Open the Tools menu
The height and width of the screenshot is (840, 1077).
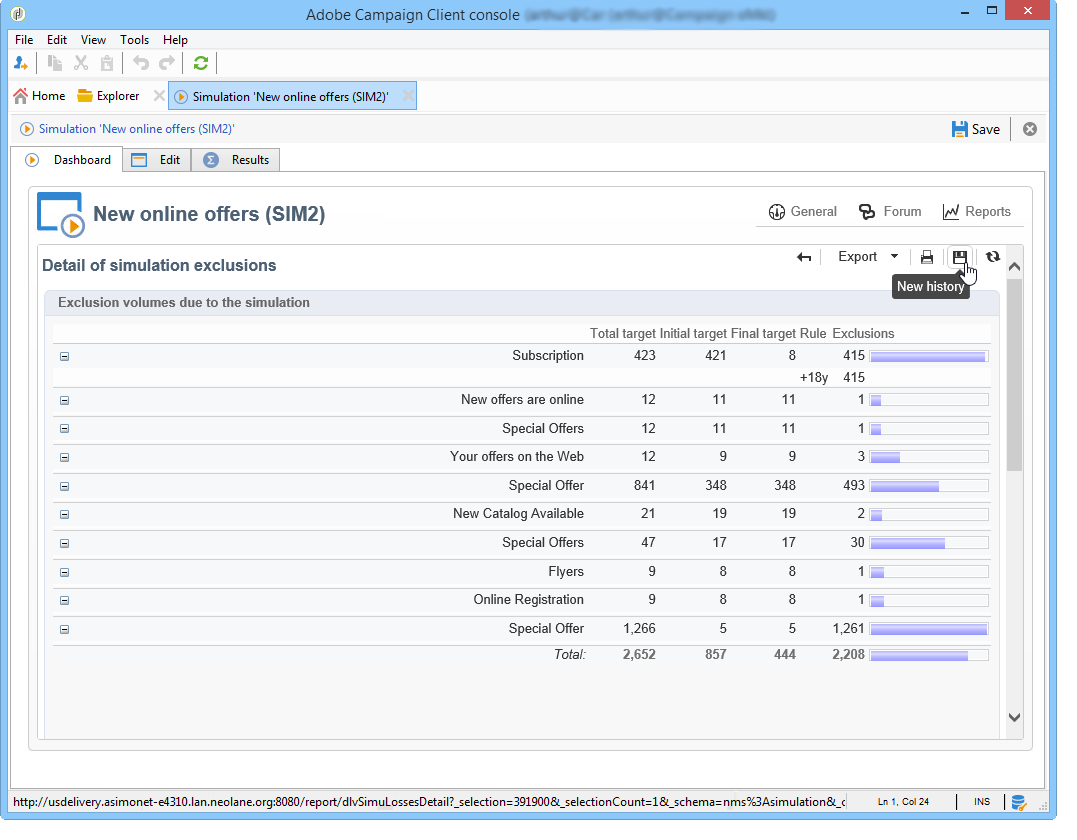tap(134, 40)
